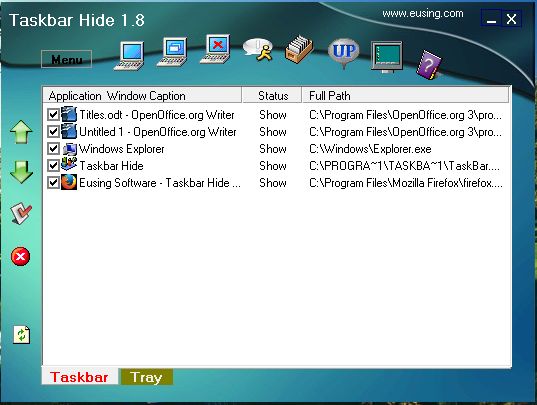
Task: Click the Titles.odt Writer row icon
Action: (x=69, y=114)
